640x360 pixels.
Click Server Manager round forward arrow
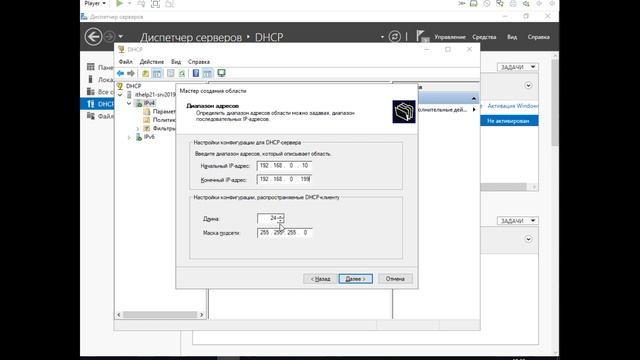pos(109,37)
